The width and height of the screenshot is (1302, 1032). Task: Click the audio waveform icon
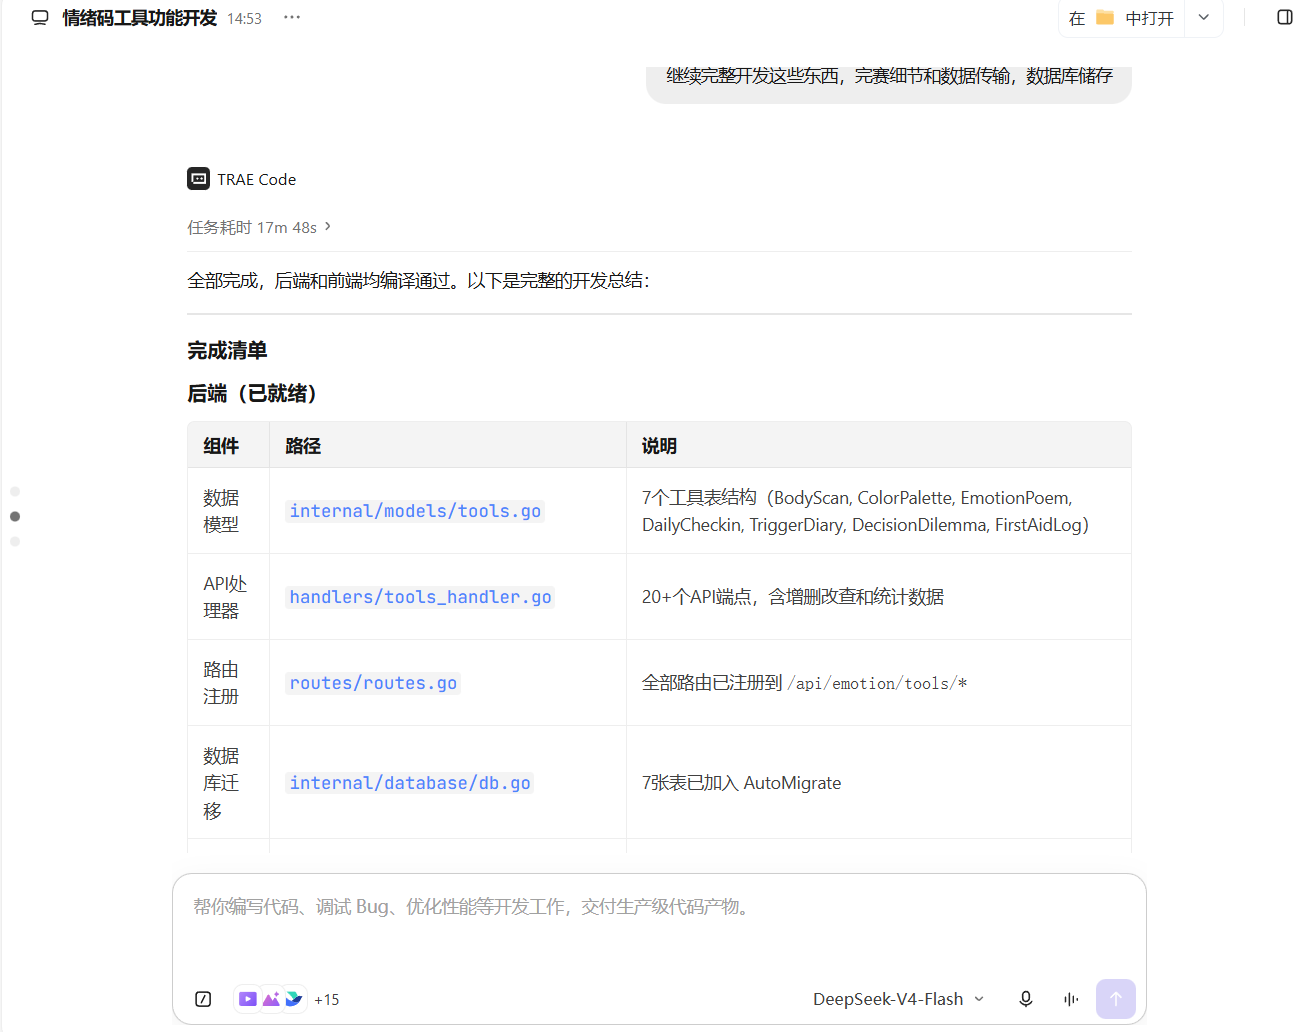[1071, 999]
